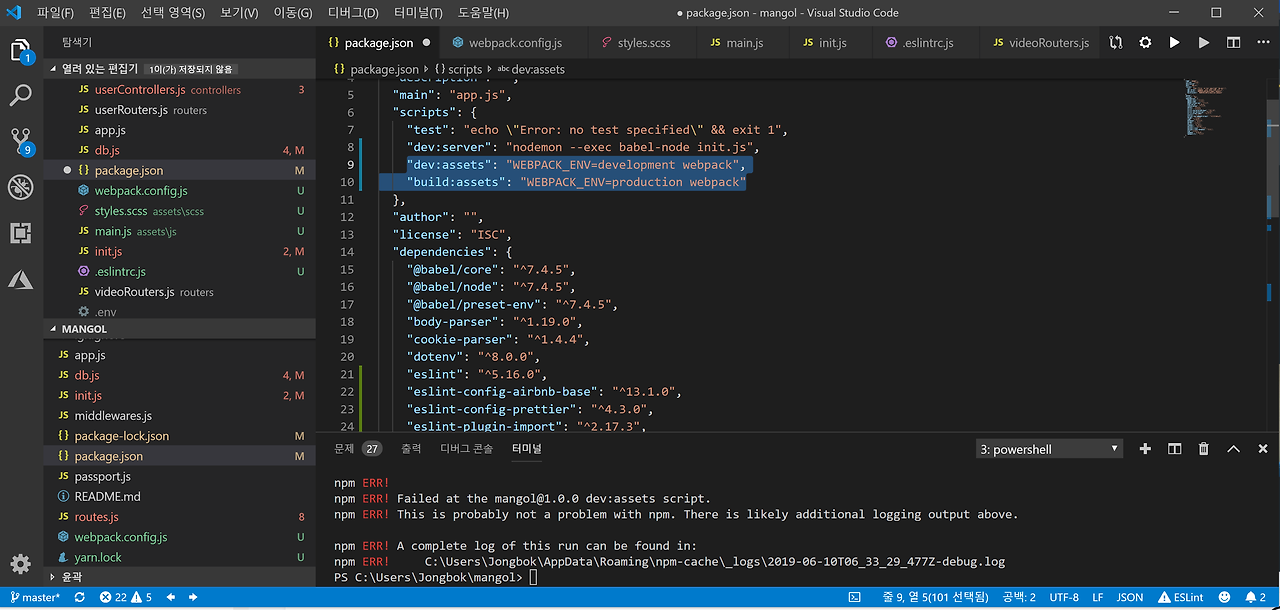Click errors and warnings count in status bar
This screenshot has width=1280, height=610.
tap(126, 598)
